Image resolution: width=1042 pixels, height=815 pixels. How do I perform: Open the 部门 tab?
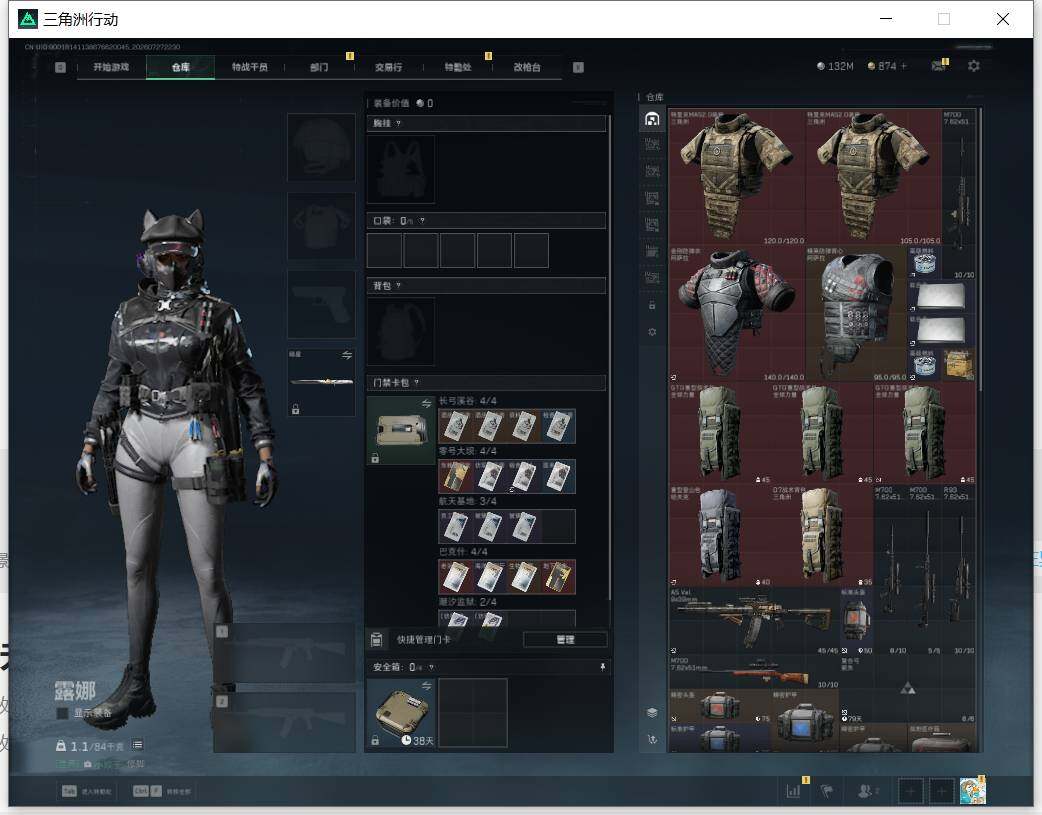click(319, 67)
